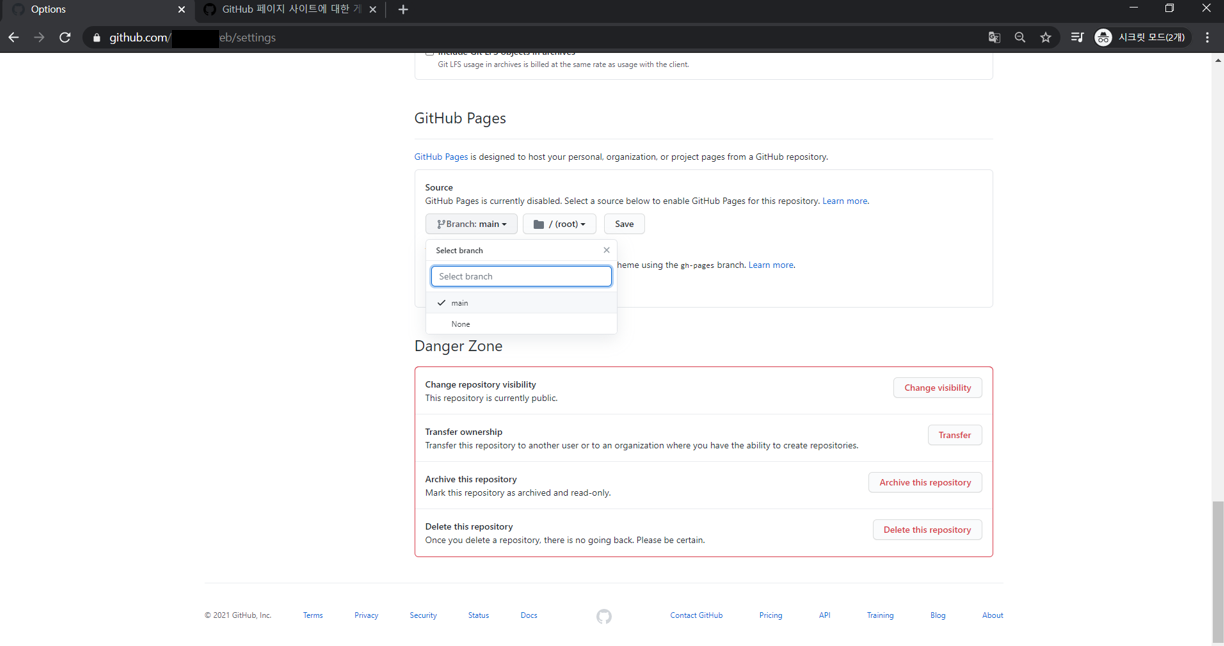This screenshot has width=1224, height=646.
Task: Open the Branch: main dropdown
Action: click(471, 224)
